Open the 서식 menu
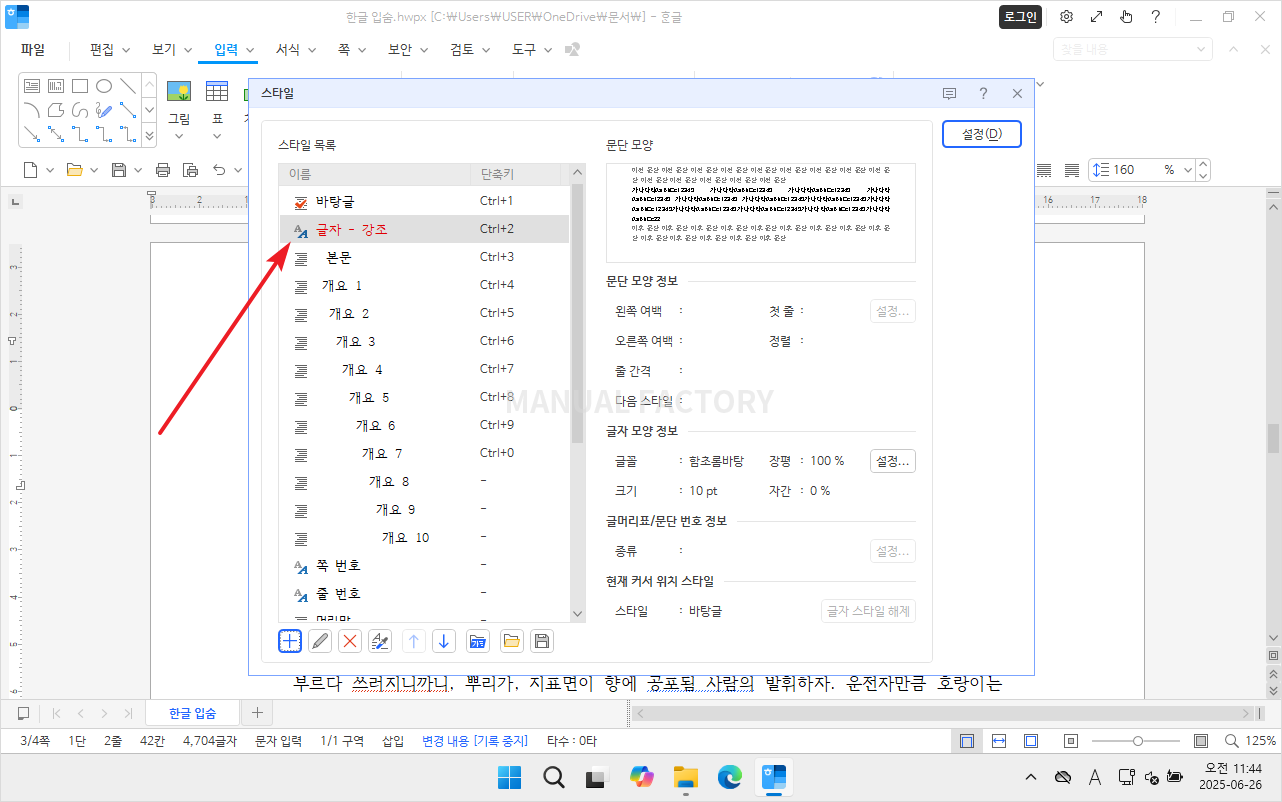The height and width of the screenshot is (802, 1282). point(288,49)
